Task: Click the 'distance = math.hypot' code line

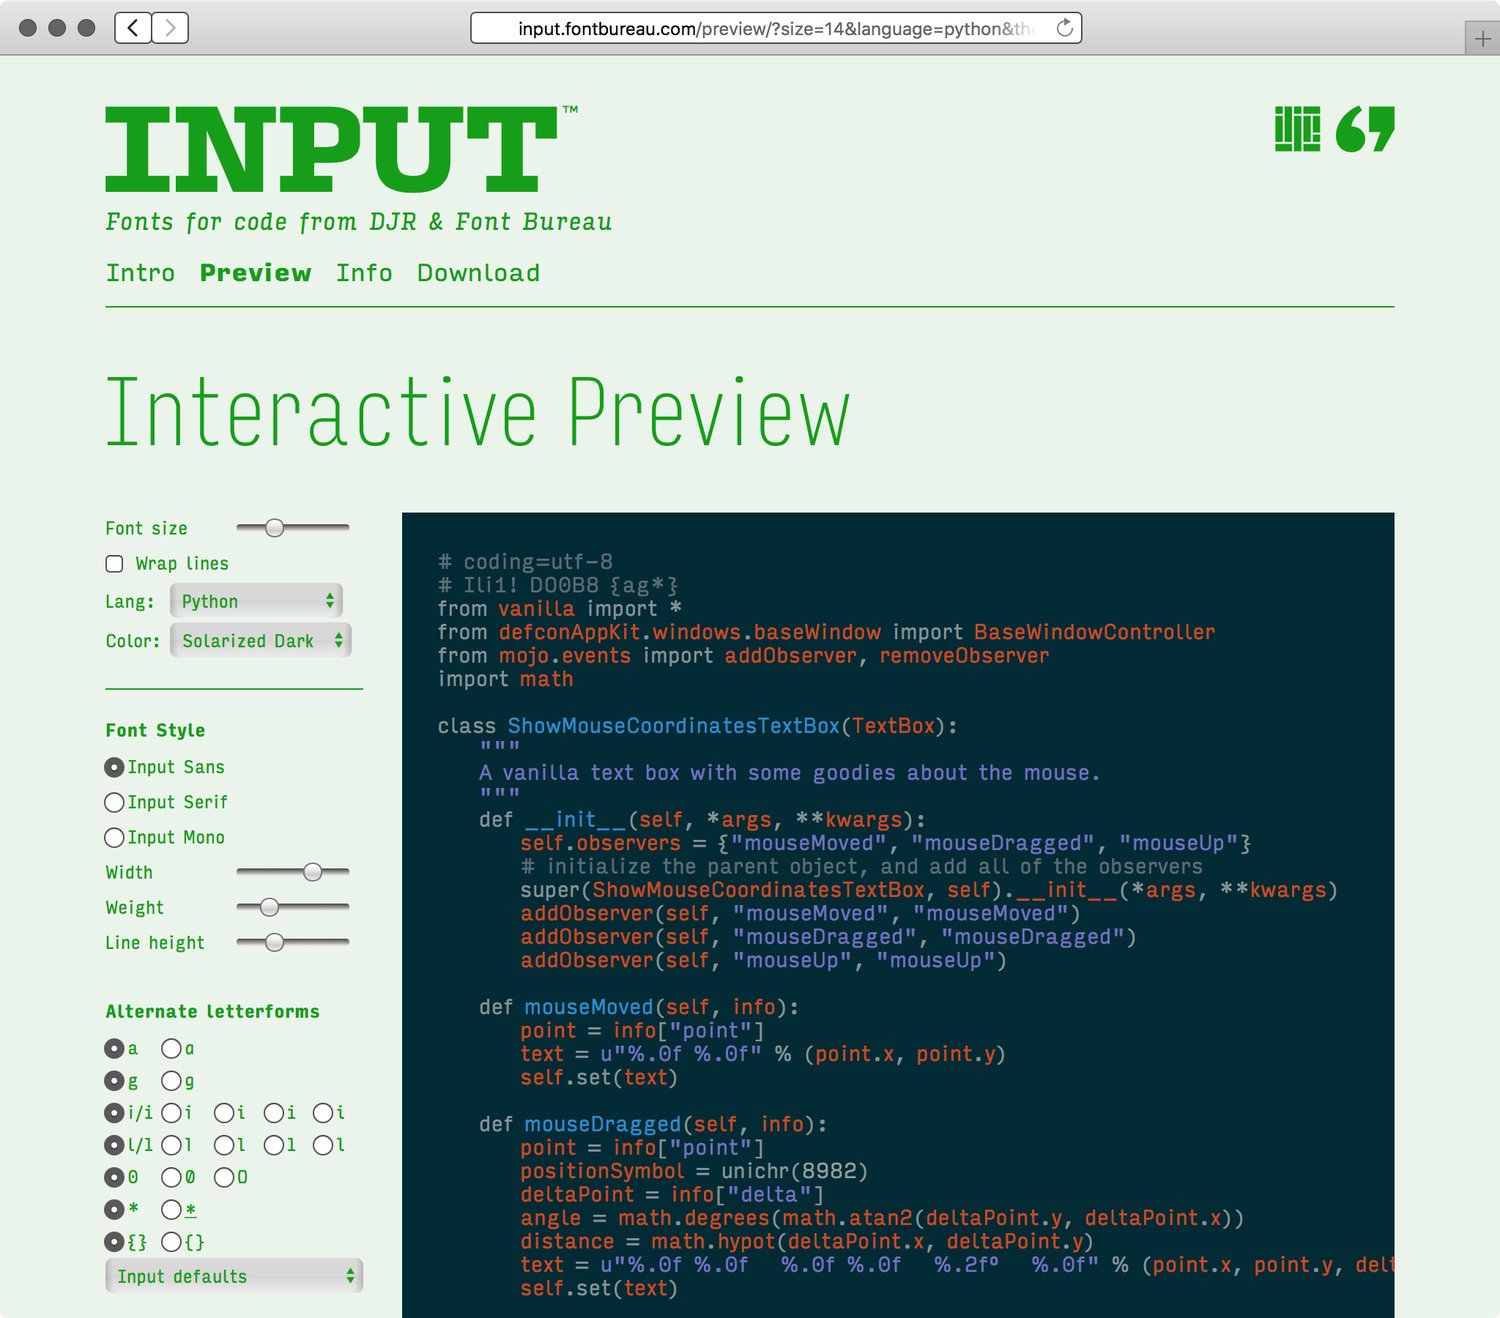Action: (807, 1241)
